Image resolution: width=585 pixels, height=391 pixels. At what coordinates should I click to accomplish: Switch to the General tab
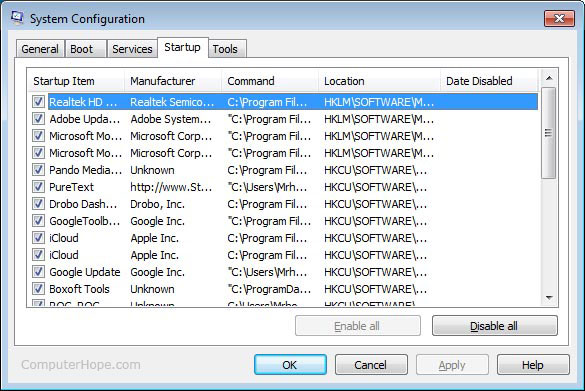coord(40,49)
